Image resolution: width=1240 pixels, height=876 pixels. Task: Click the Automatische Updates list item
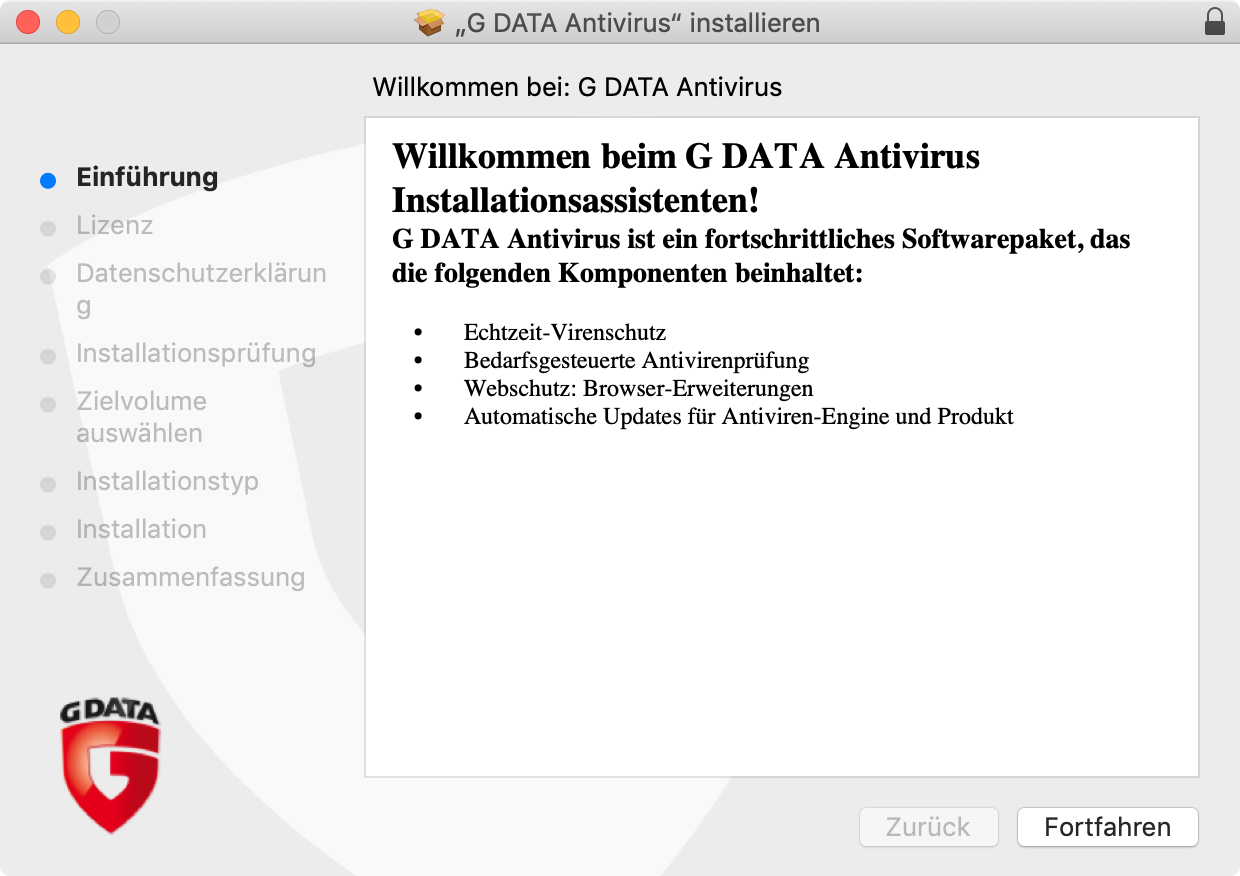click(738, 416)
